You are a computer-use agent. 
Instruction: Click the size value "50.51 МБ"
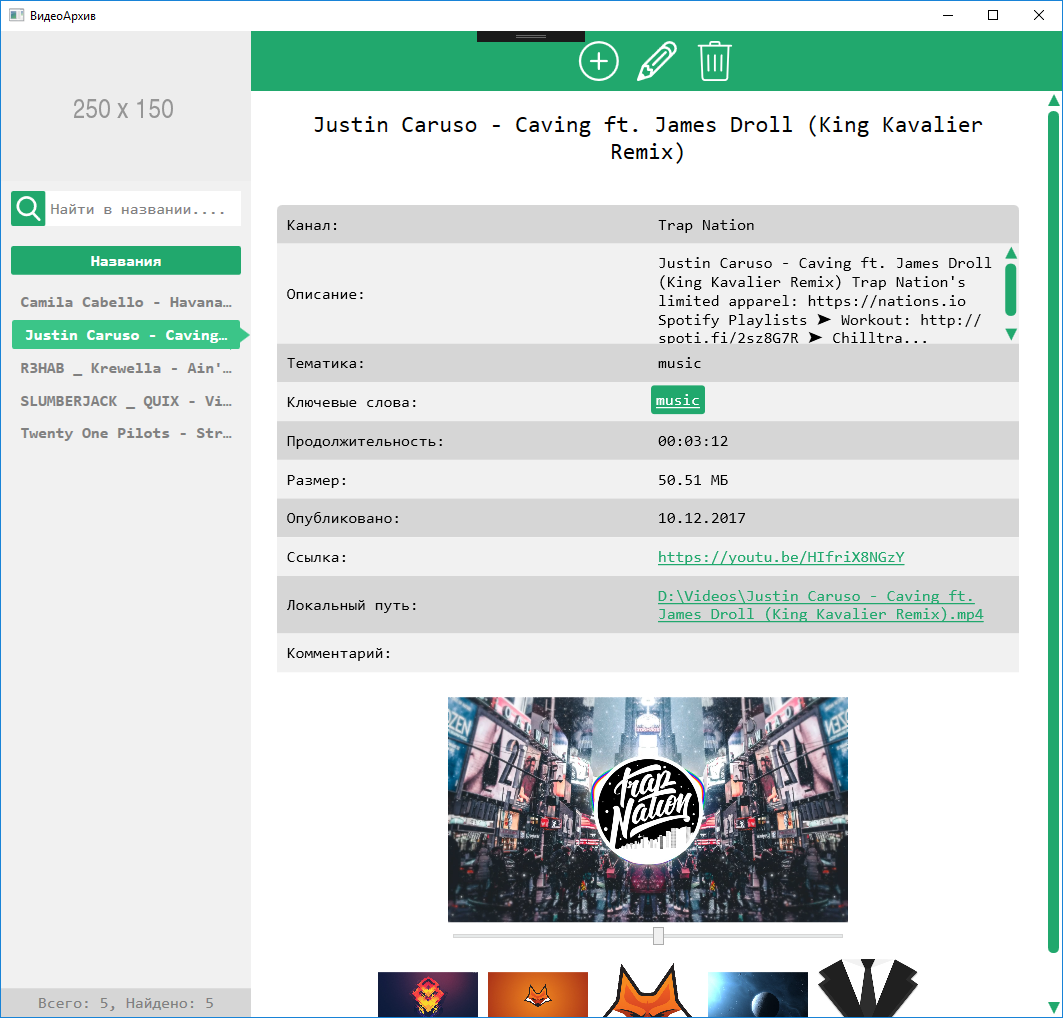(x=693, y=481)
